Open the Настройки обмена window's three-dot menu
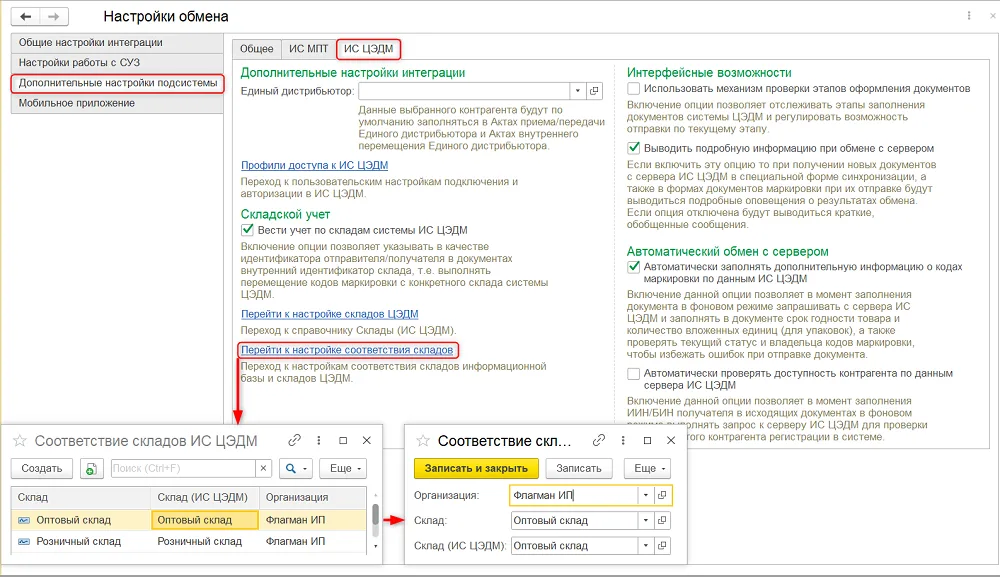Screen dimensions: 1000x577 point(969,16)
